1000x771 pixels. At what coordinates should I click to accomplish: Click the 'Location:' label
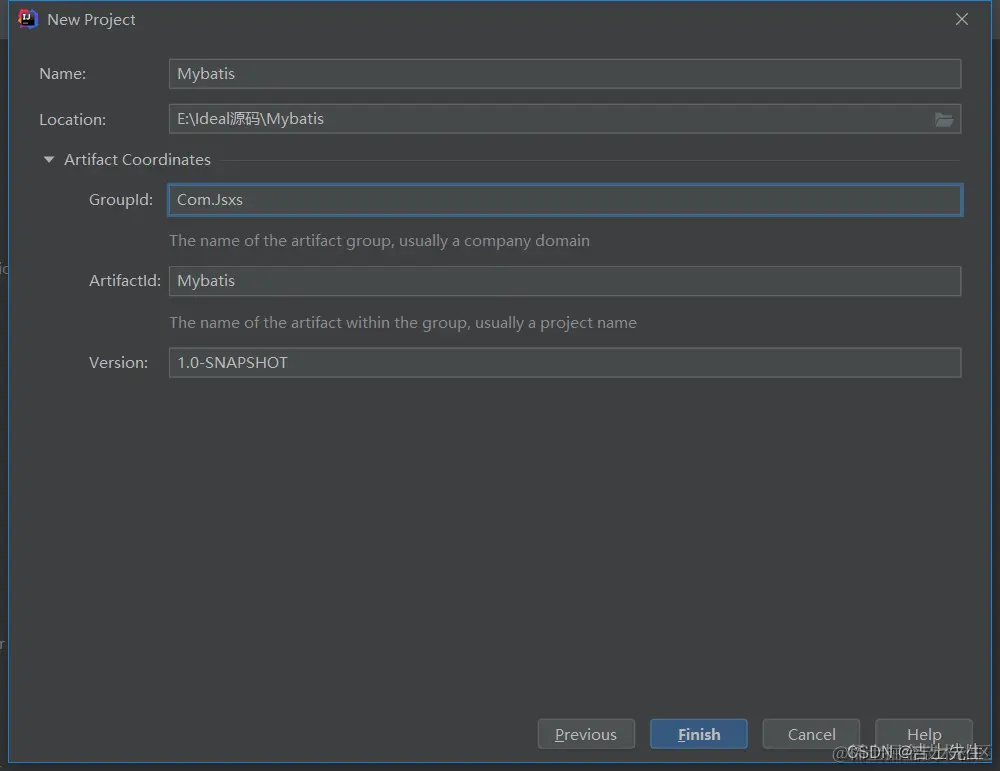[72, 119]
